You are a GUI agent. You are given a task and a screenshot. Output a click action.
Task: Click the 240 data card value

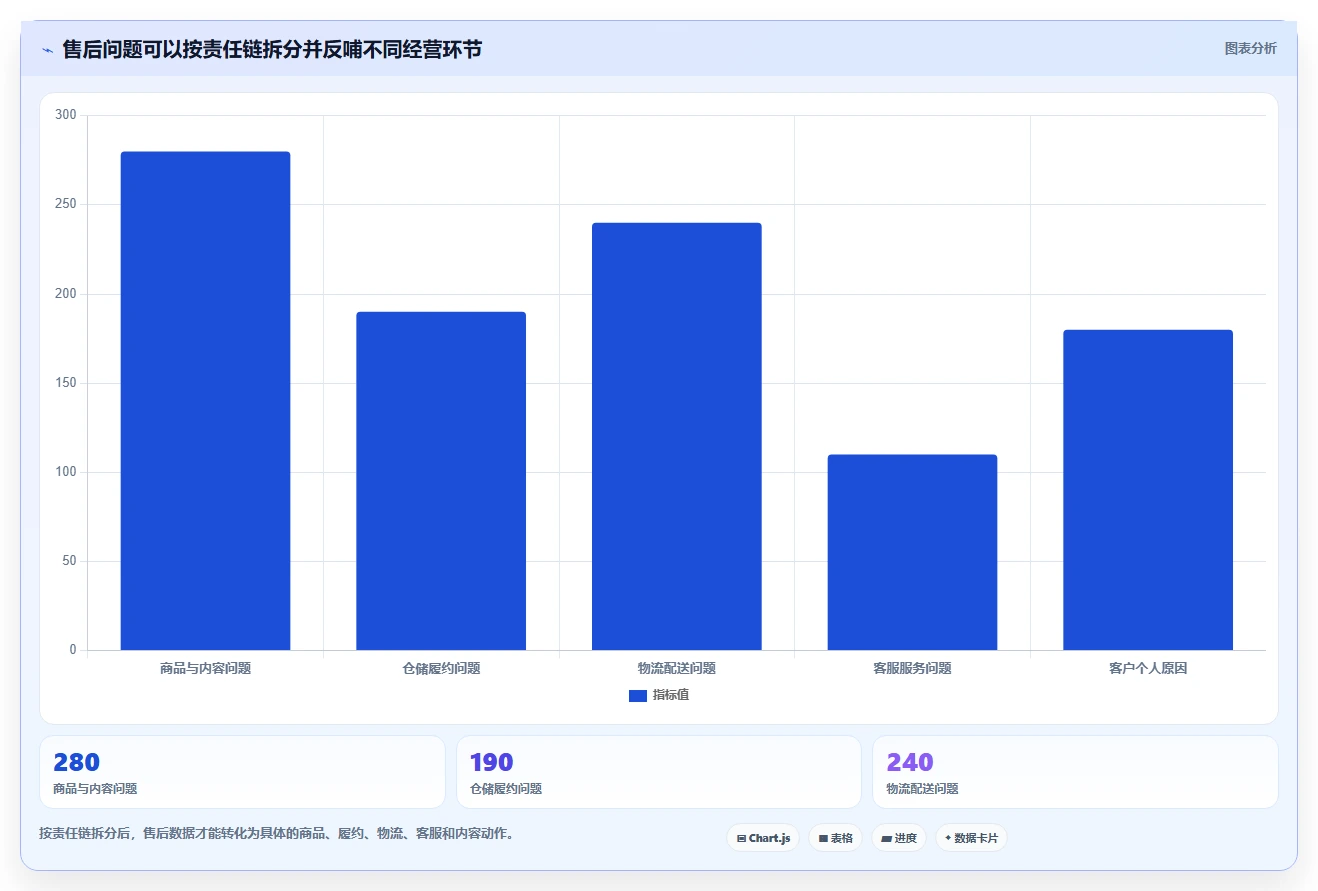point(909,762)
